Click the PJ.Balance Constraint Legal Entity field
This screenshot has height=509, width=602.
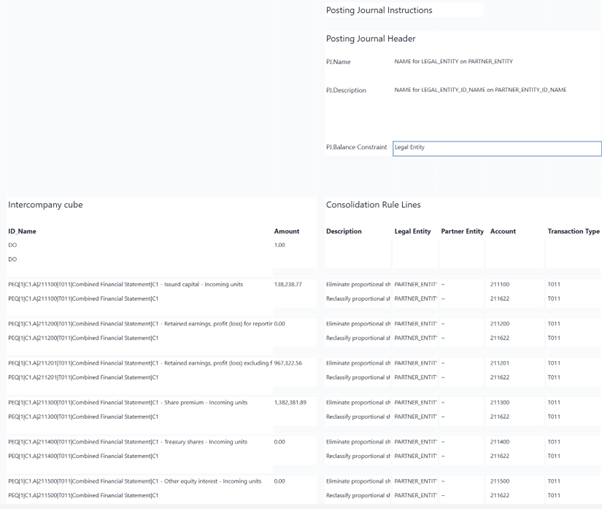point(496,148)
